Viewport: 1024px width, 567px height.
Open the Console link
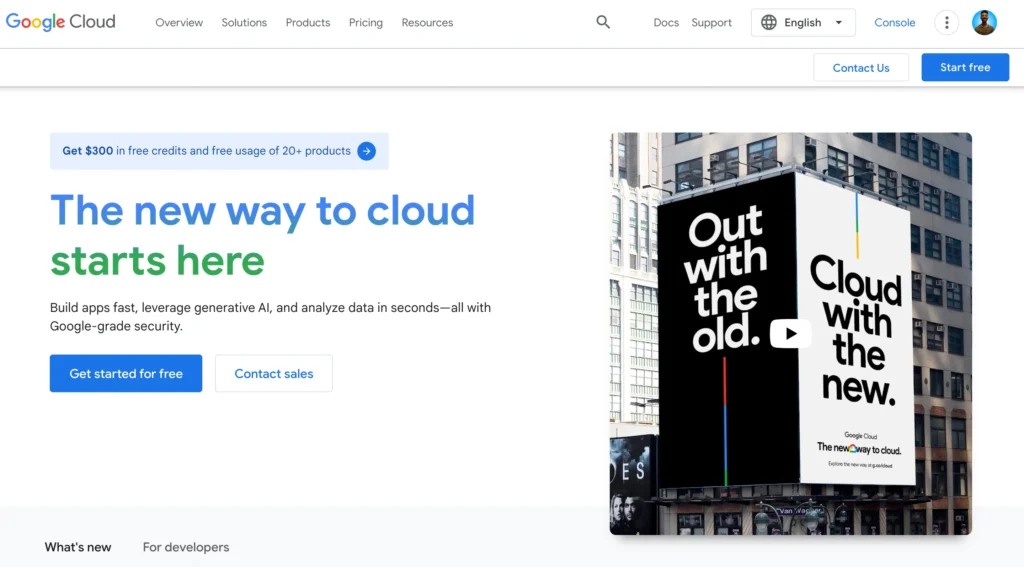[895, 23]
